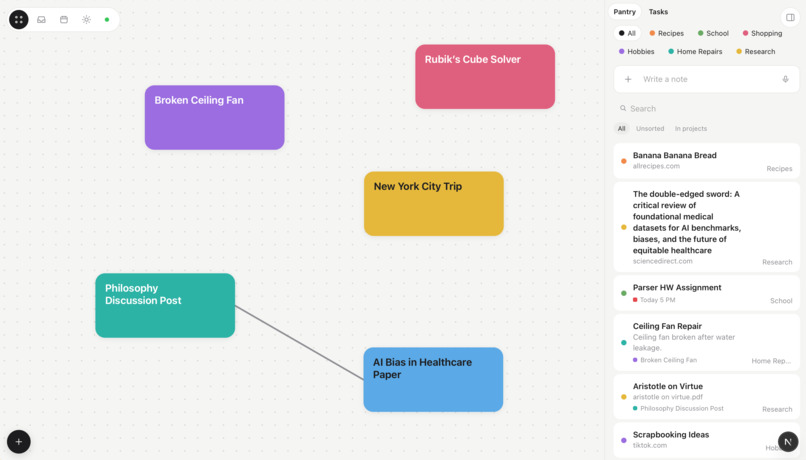Click the aristotle on virtue.pdf attachment
806x460 pixels.
tap(667, 397)
